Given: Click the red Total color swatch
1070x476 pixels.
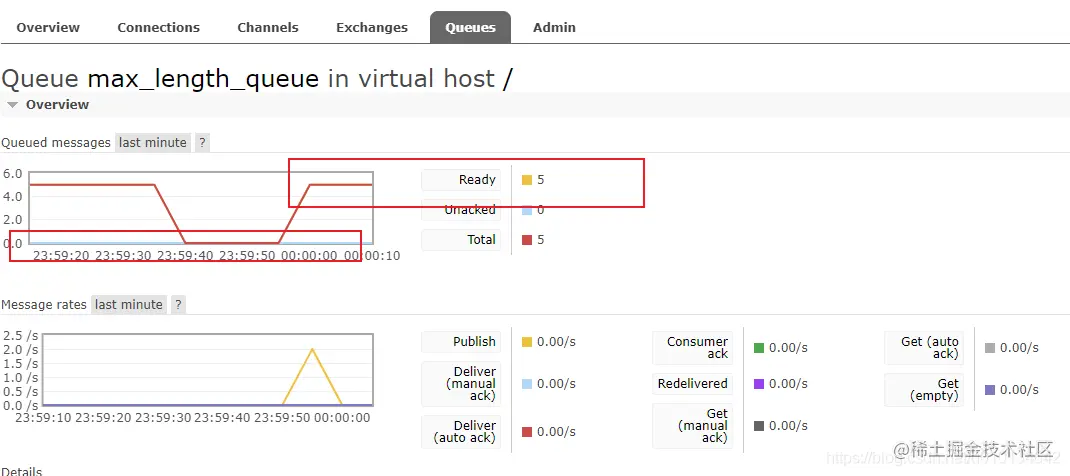Looking at the screenshot, I should [x=527, y=240].
